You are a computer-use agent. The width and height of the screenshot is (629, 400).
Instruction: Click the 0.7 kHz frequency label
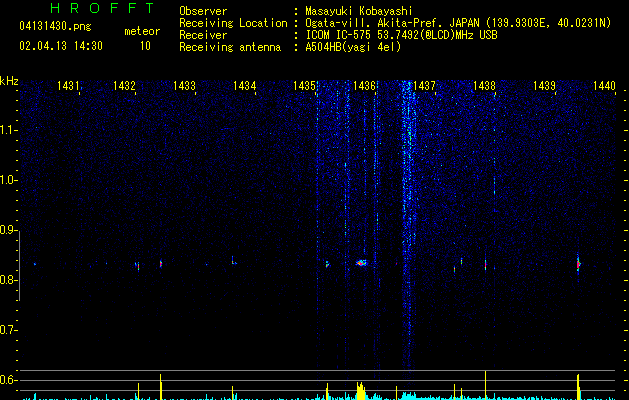tap(8, 330)
